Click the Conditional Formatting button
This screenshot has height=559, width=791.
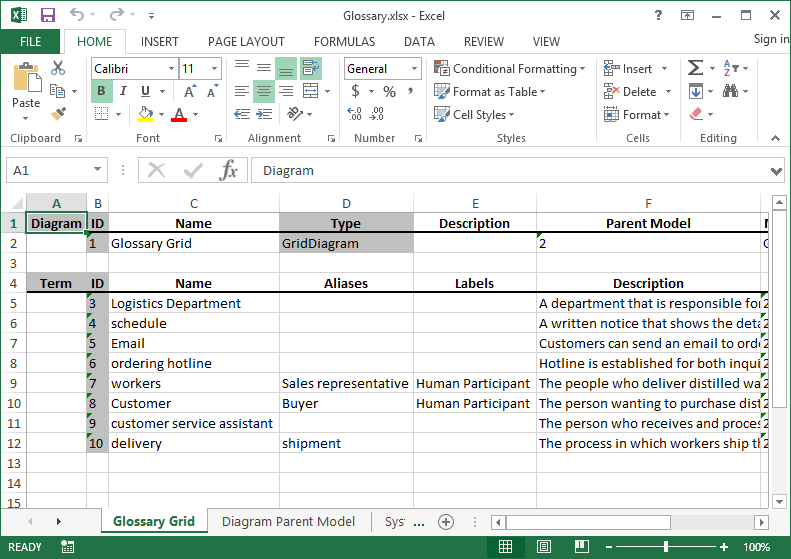pyautogui.click(x=510, y=69)
